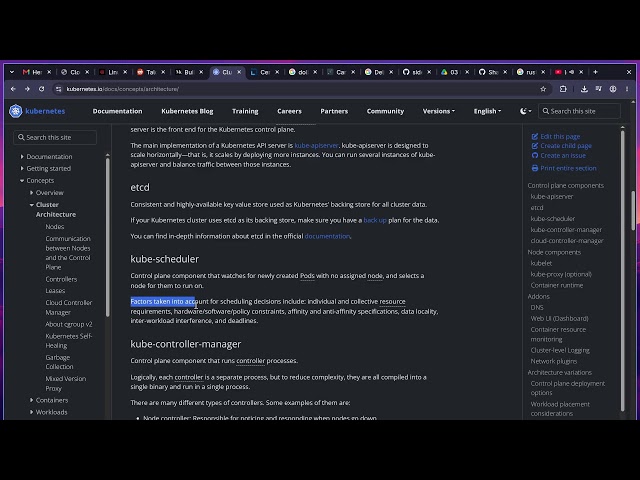Expand the Overview tree item
This screenshot has width=640, height=480.
[31, 193]
